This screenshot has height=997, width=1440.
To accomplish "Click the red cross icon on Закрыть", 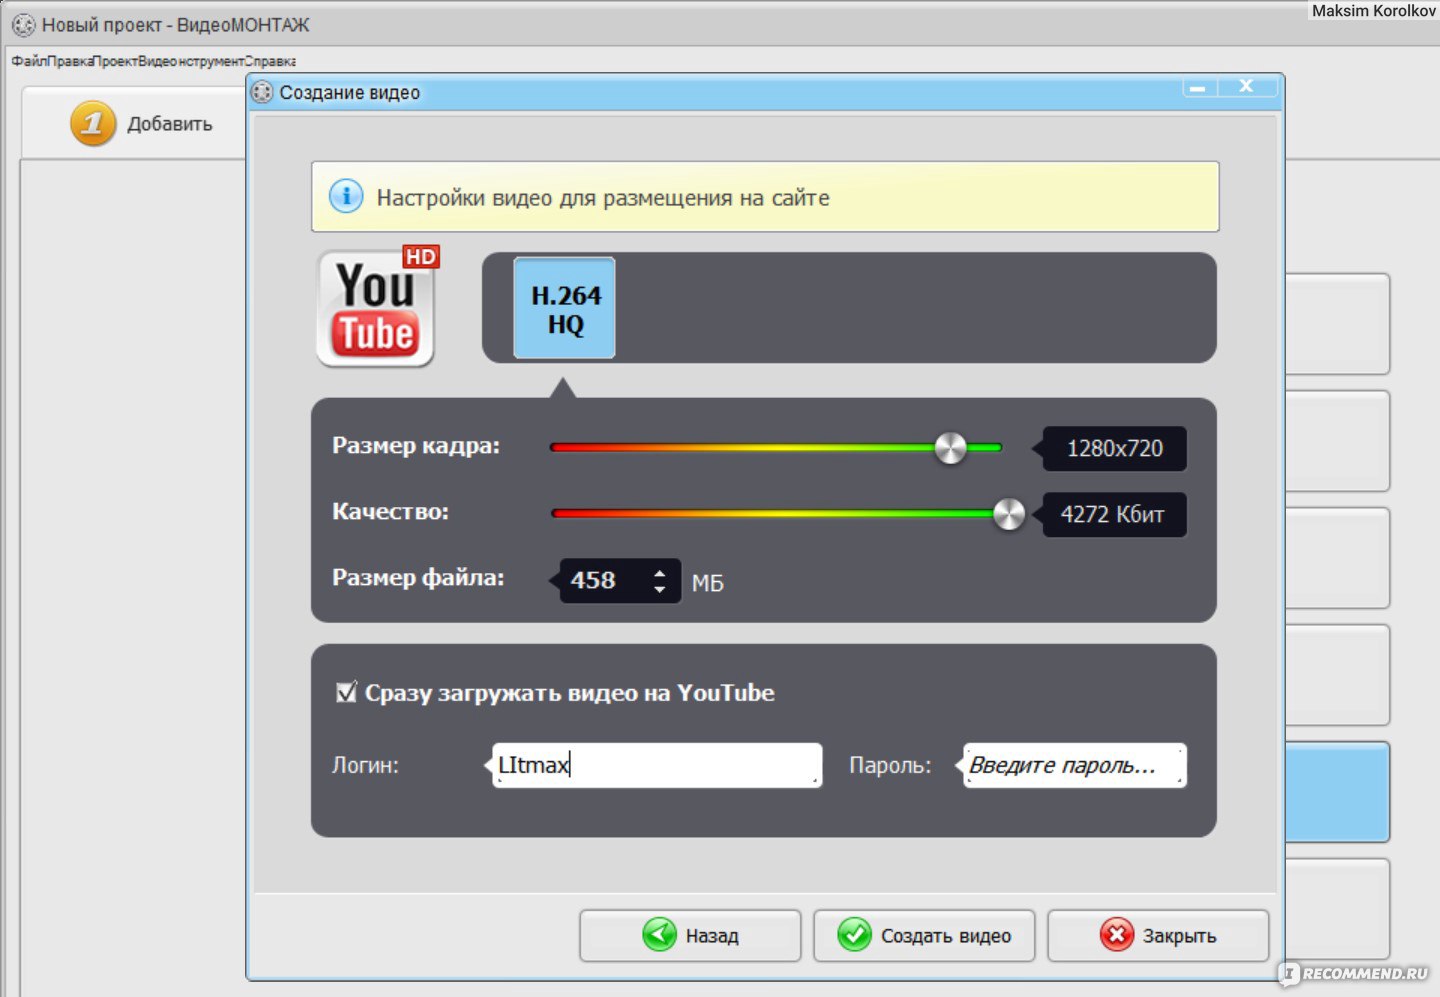I will [1116, 935].
